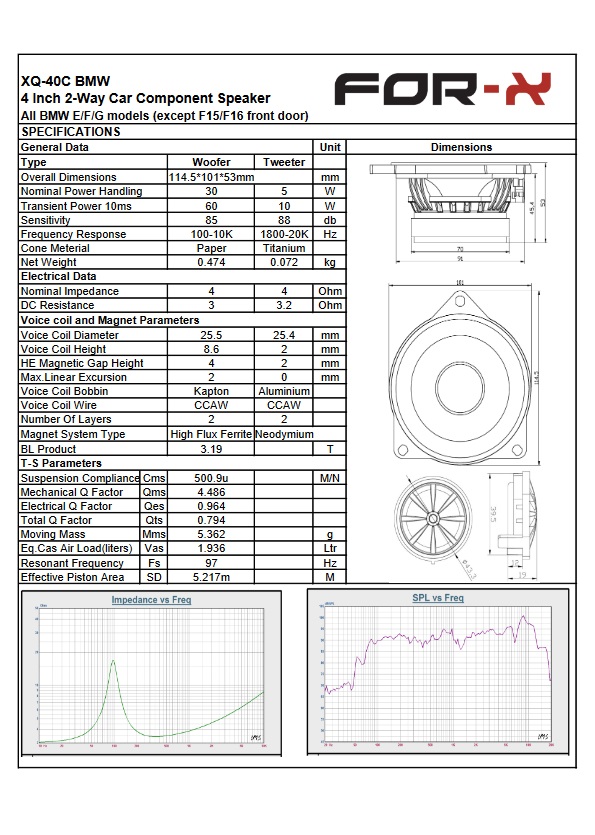
Task: Select Total Q Factor value '0.794'
Action: pyautogui.click(x=211, y=520)
